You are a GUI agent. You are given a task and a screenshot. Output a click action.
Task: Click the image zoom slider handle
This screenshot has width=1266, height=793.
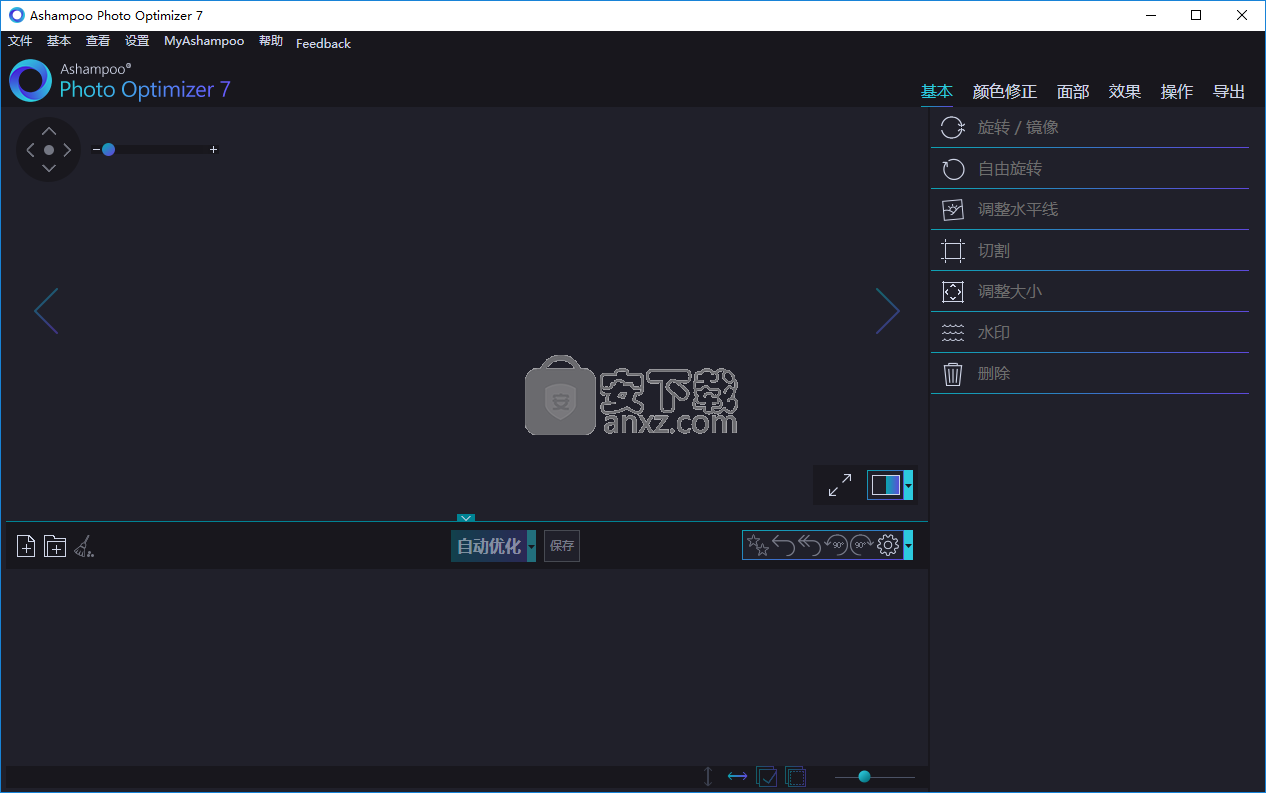[x=108, y=149]
